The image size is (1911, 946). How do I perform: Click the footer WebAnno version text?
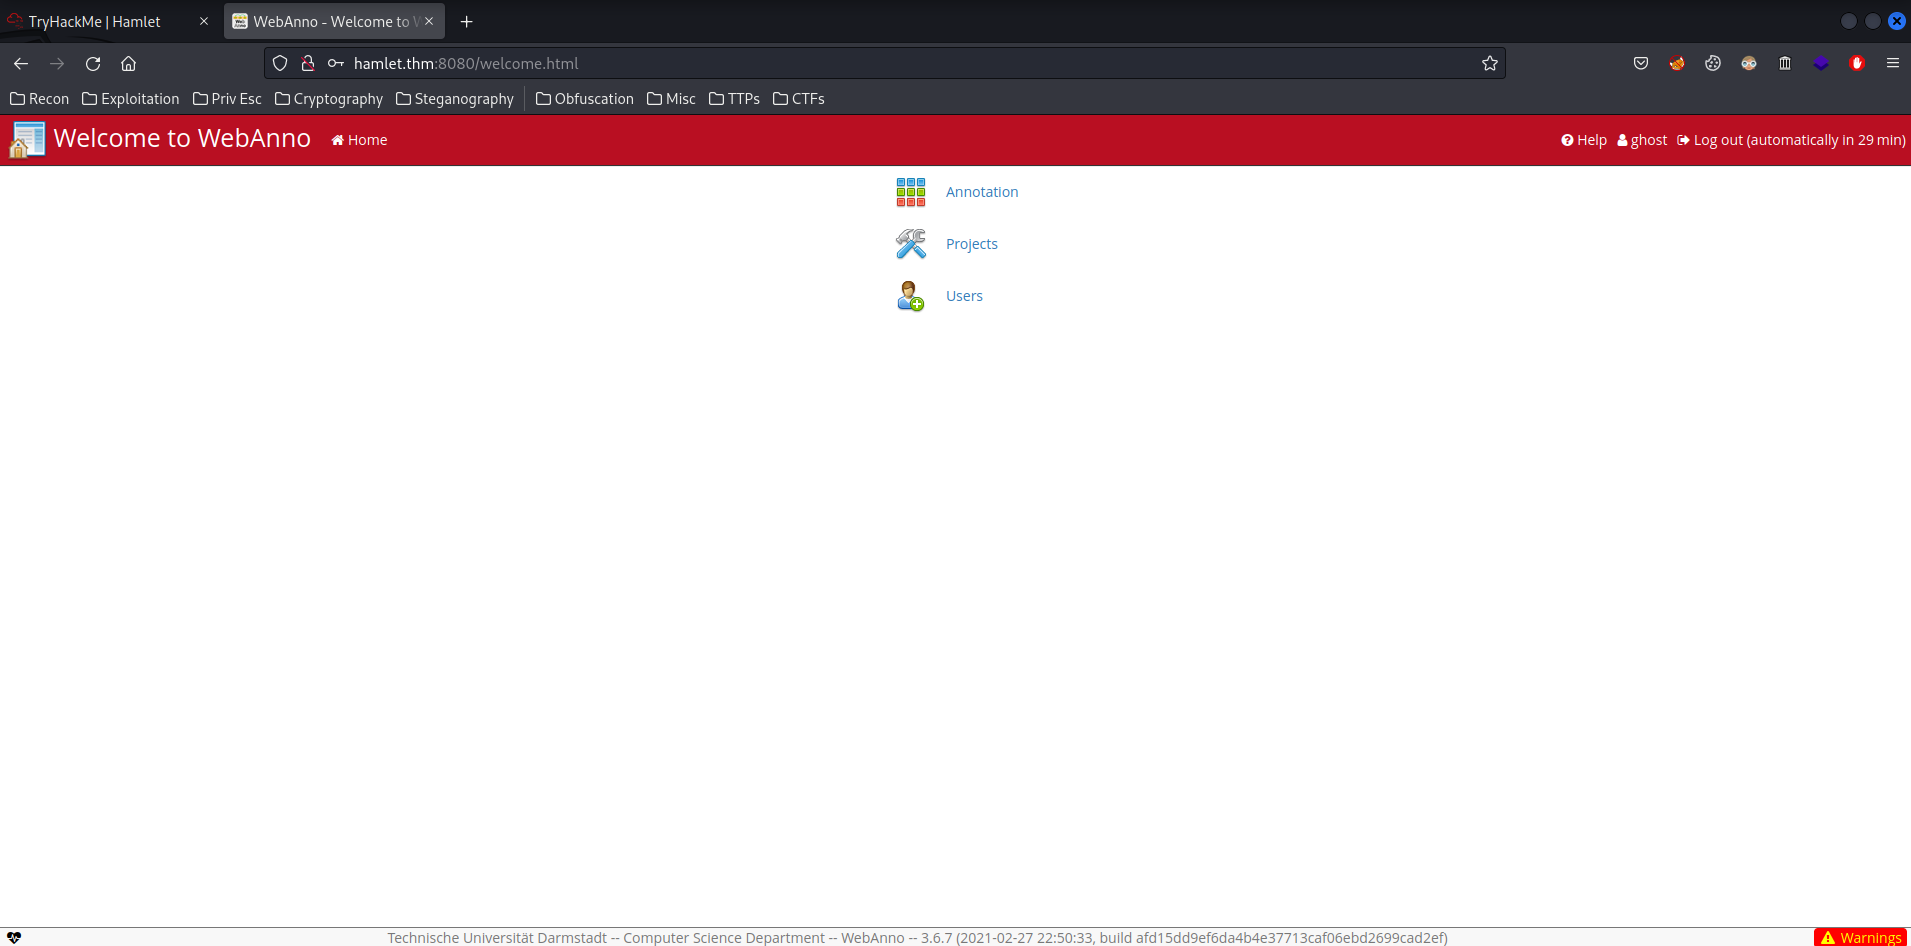[917, 937]
